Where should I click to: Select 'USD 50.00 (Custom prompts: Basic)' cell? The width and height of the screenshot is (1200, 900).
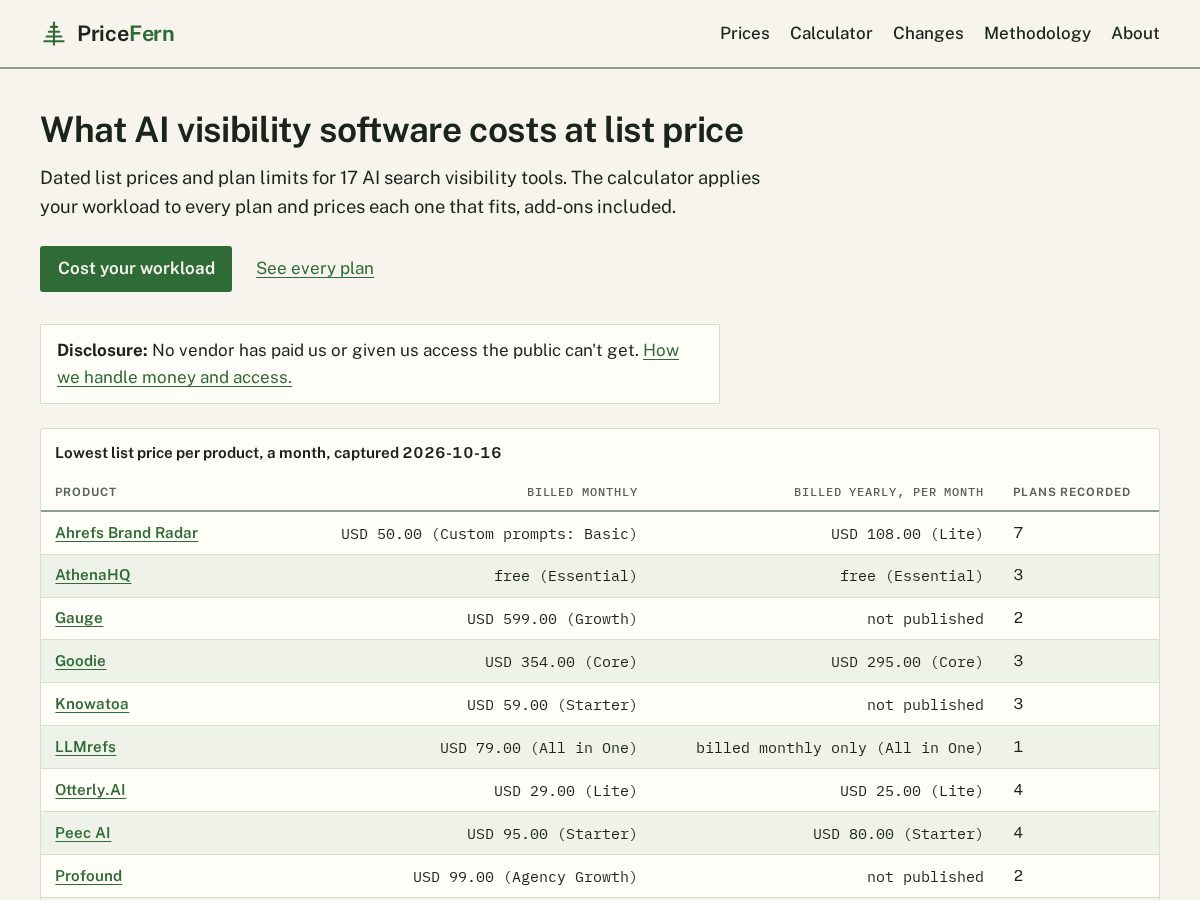pyautogui.click(x=489, y=534)
